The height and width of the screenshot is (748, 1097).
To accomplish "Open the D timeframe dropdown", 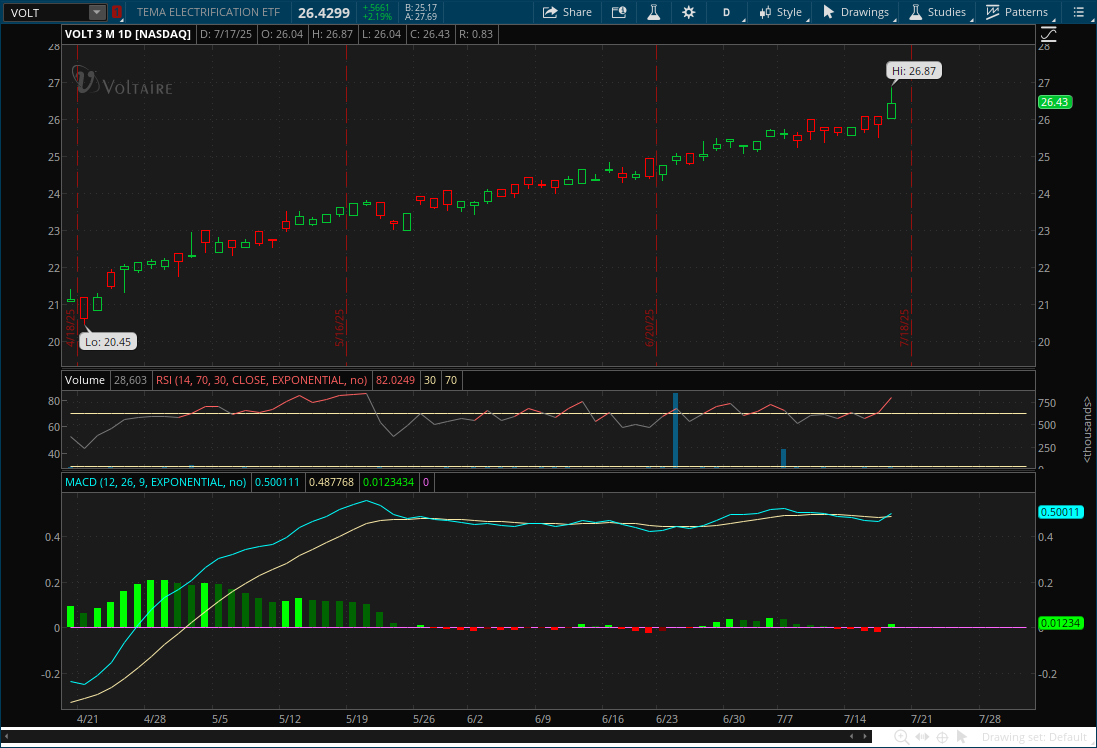I will tap(728, 12).
